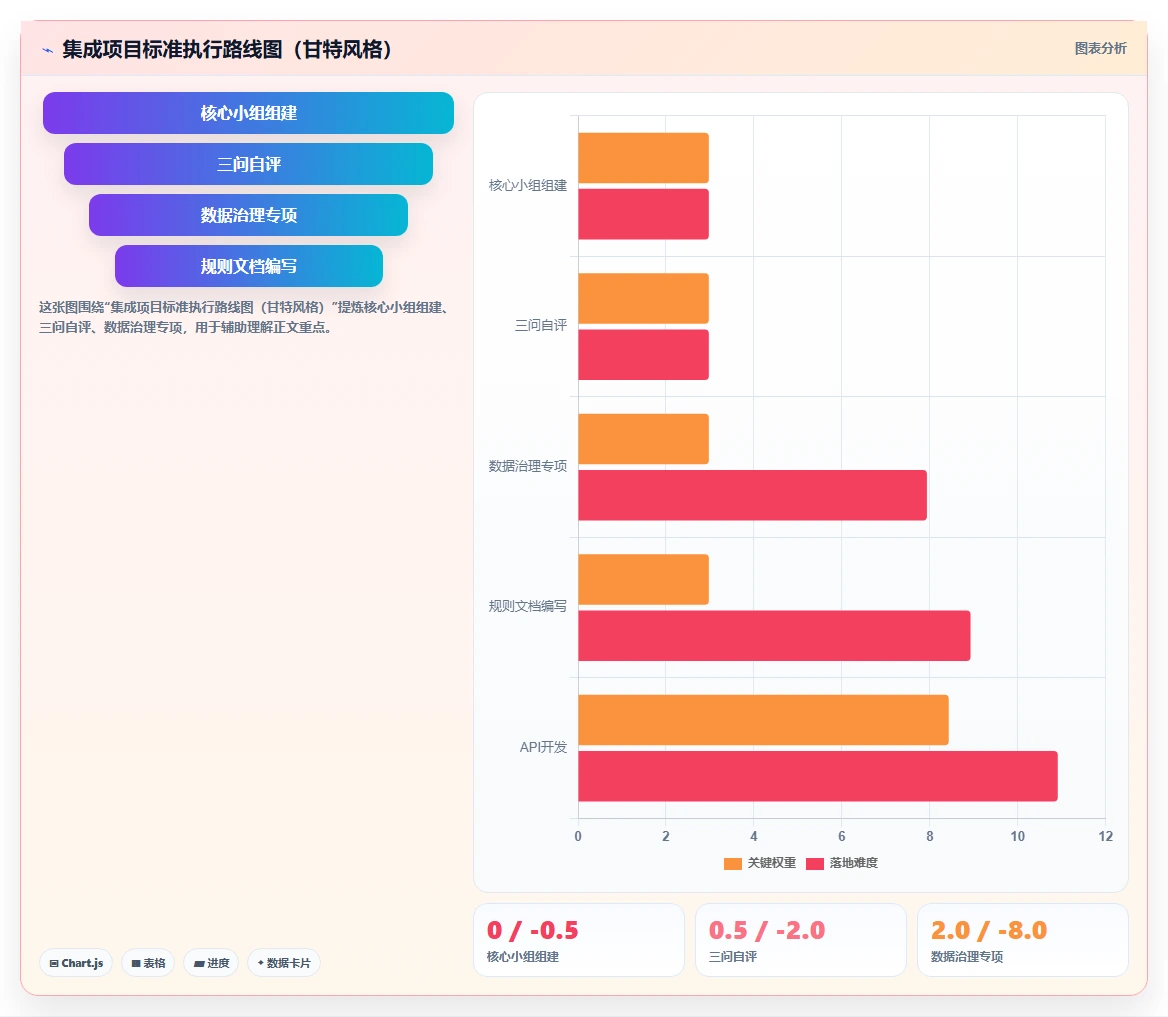The image size is (1168, 1017).
Task: Select the 数据卡片 tag chip
Action: click(x=284, y=963)
